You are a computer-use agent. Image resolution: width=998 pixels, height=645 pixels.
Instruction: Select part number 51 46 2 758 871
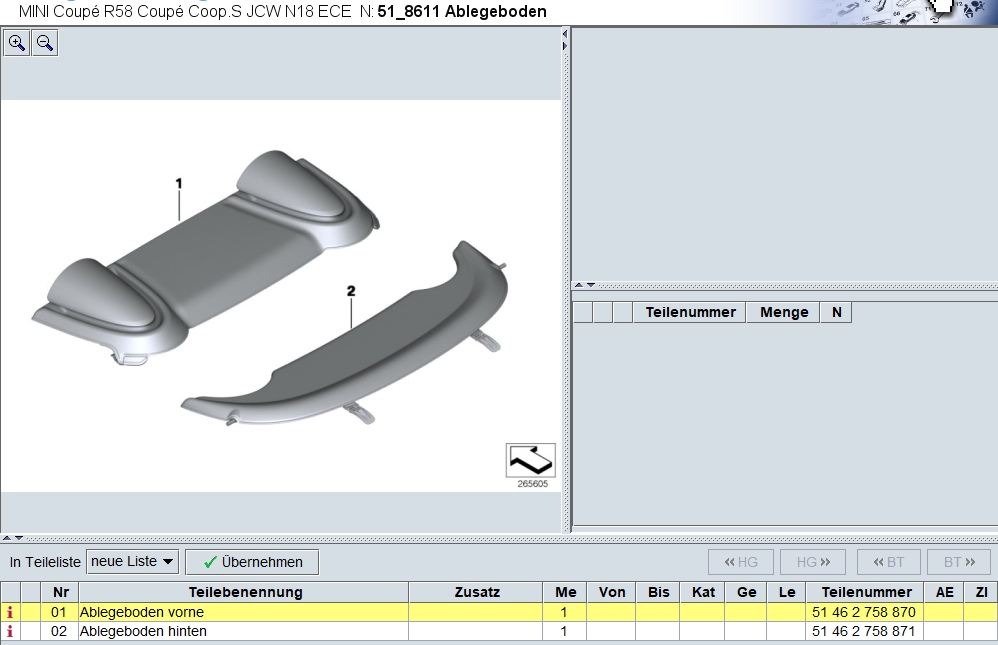[863, 632]
